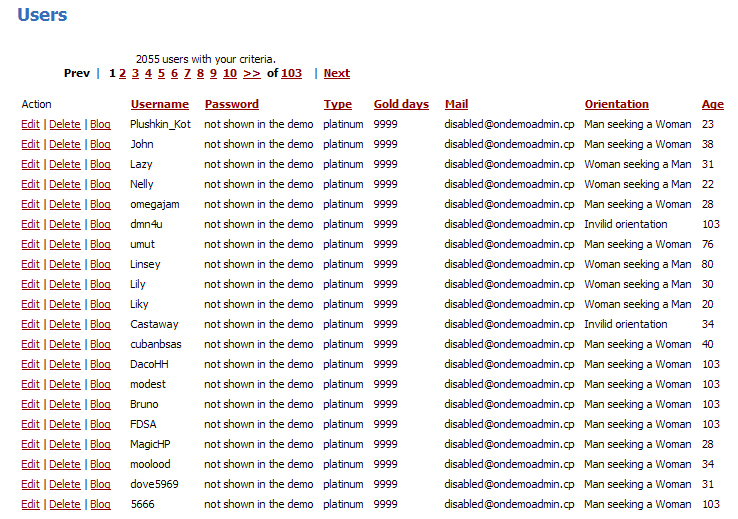The width and height of the screenshot is (738, 519).
Task: Edit user modest
Action: (30, 384)
